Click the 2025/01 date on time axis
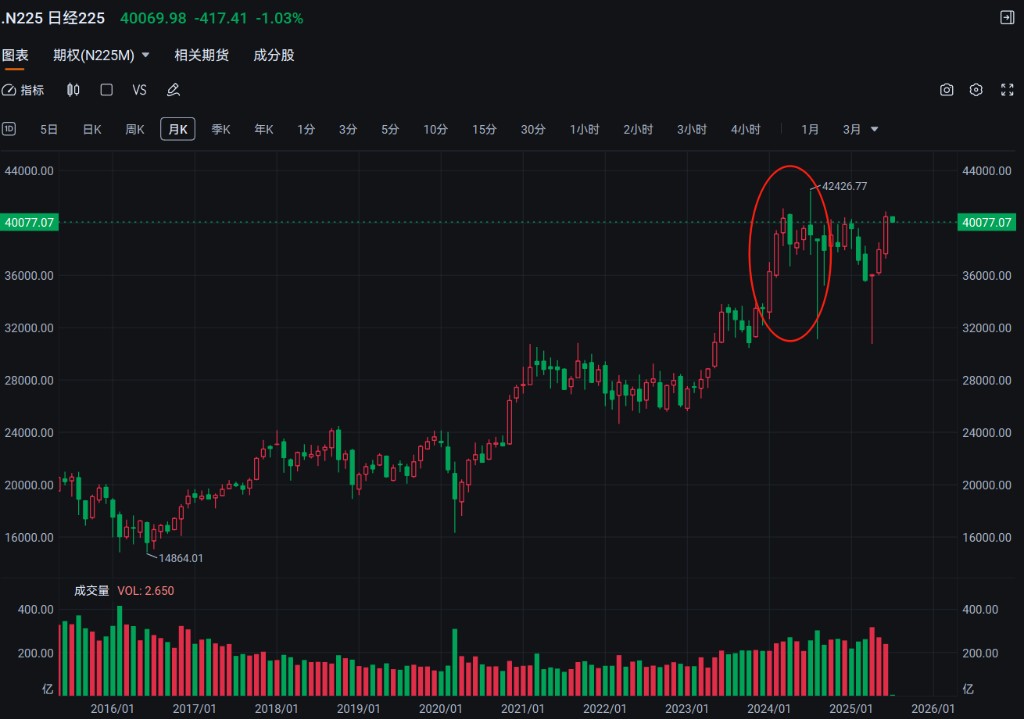 (x=851, y=709)
